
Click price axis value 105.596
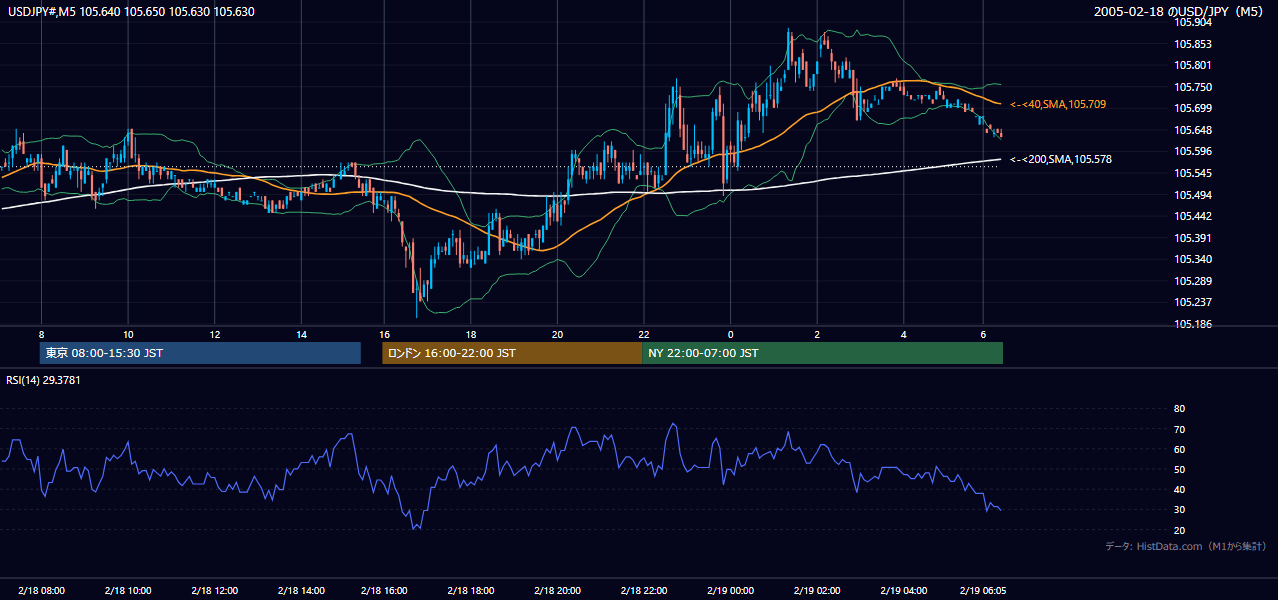point(1192,151)
